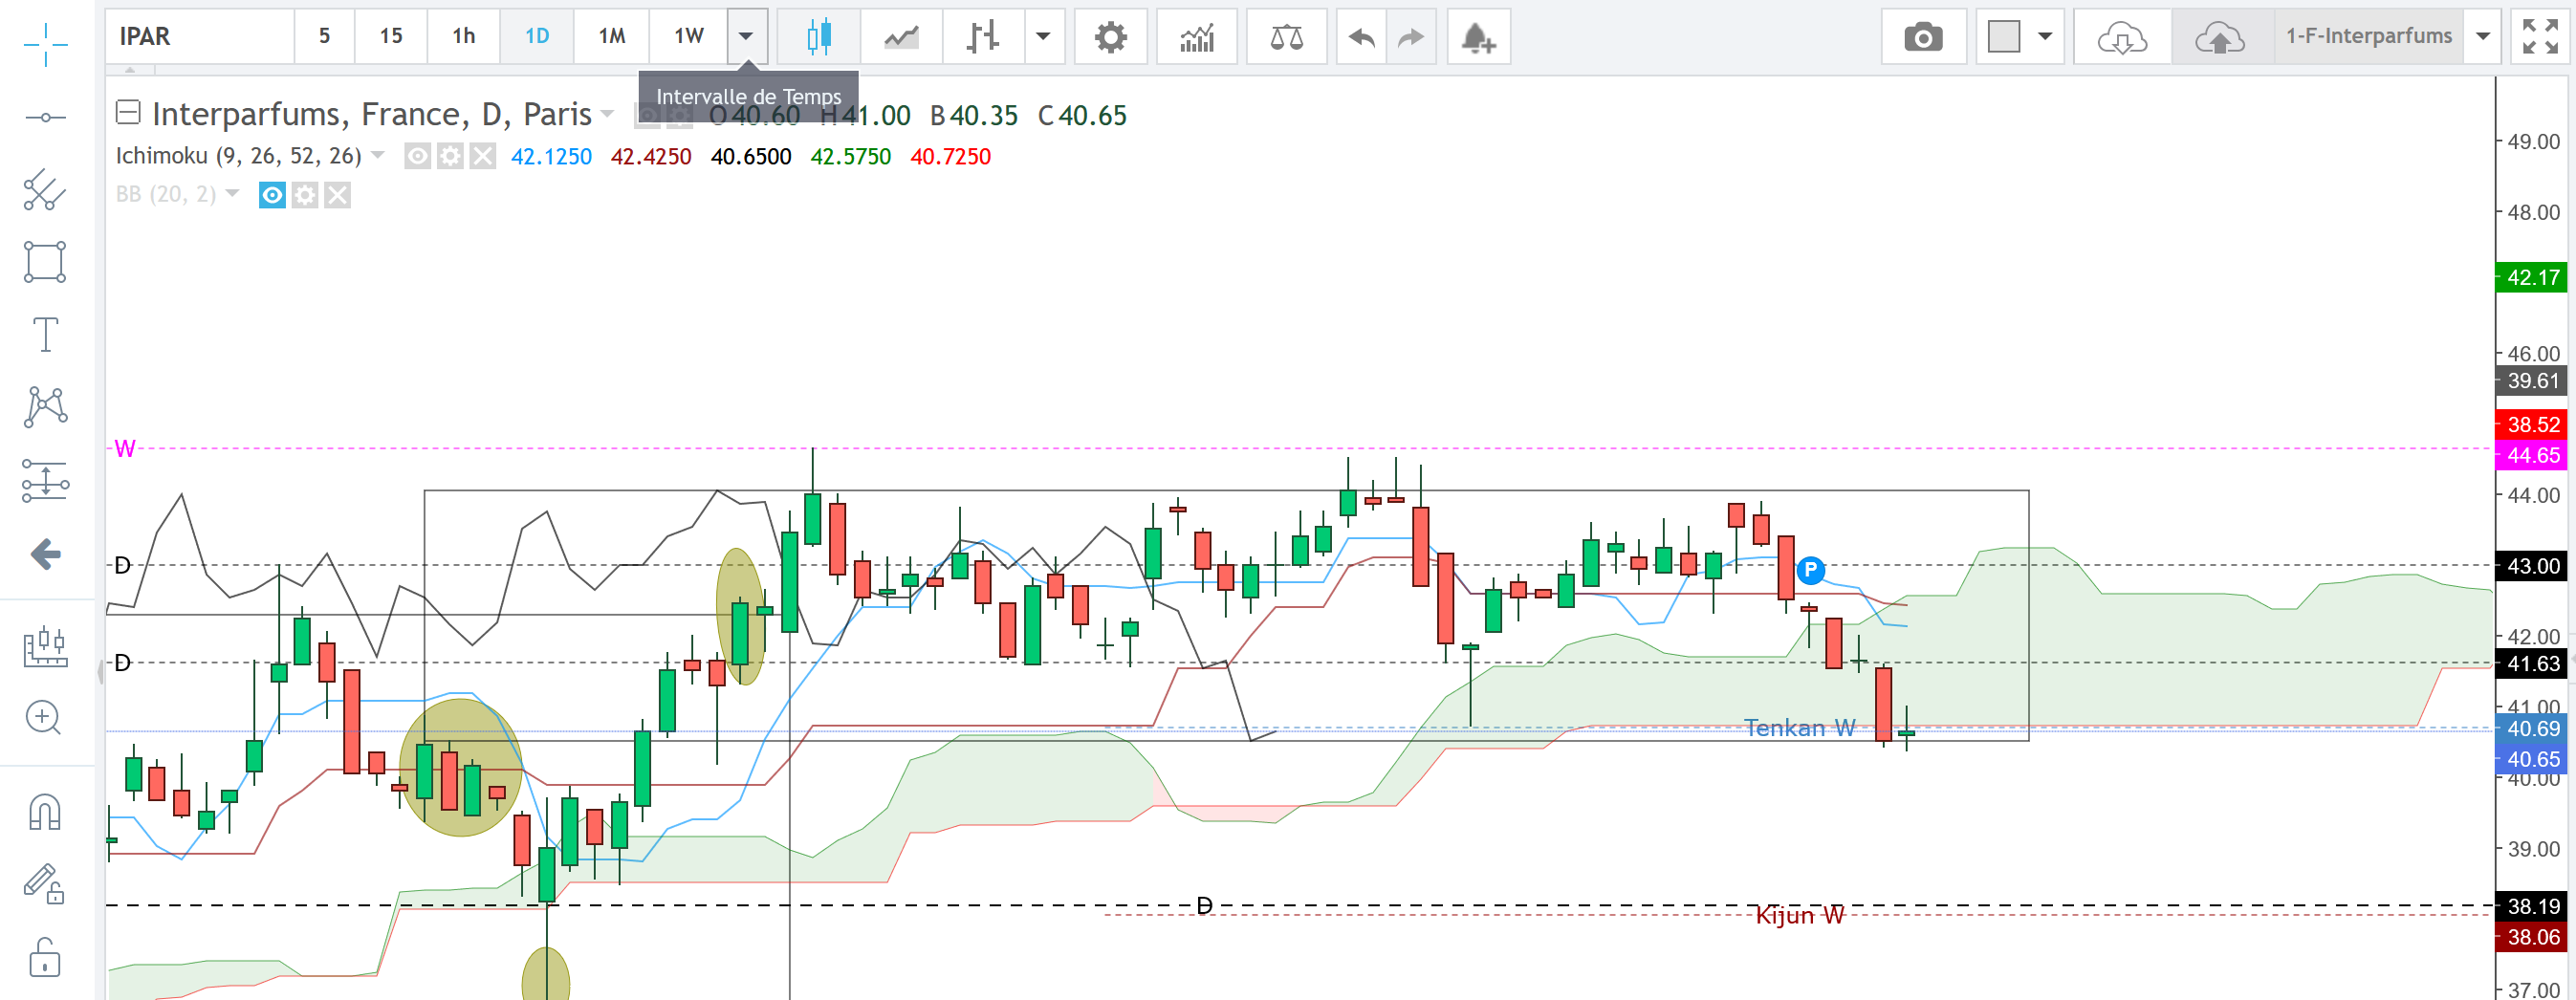Screen dimensions: 2576x1000
Task: Select the crosshair cursor tool
Action: (45, 45)
